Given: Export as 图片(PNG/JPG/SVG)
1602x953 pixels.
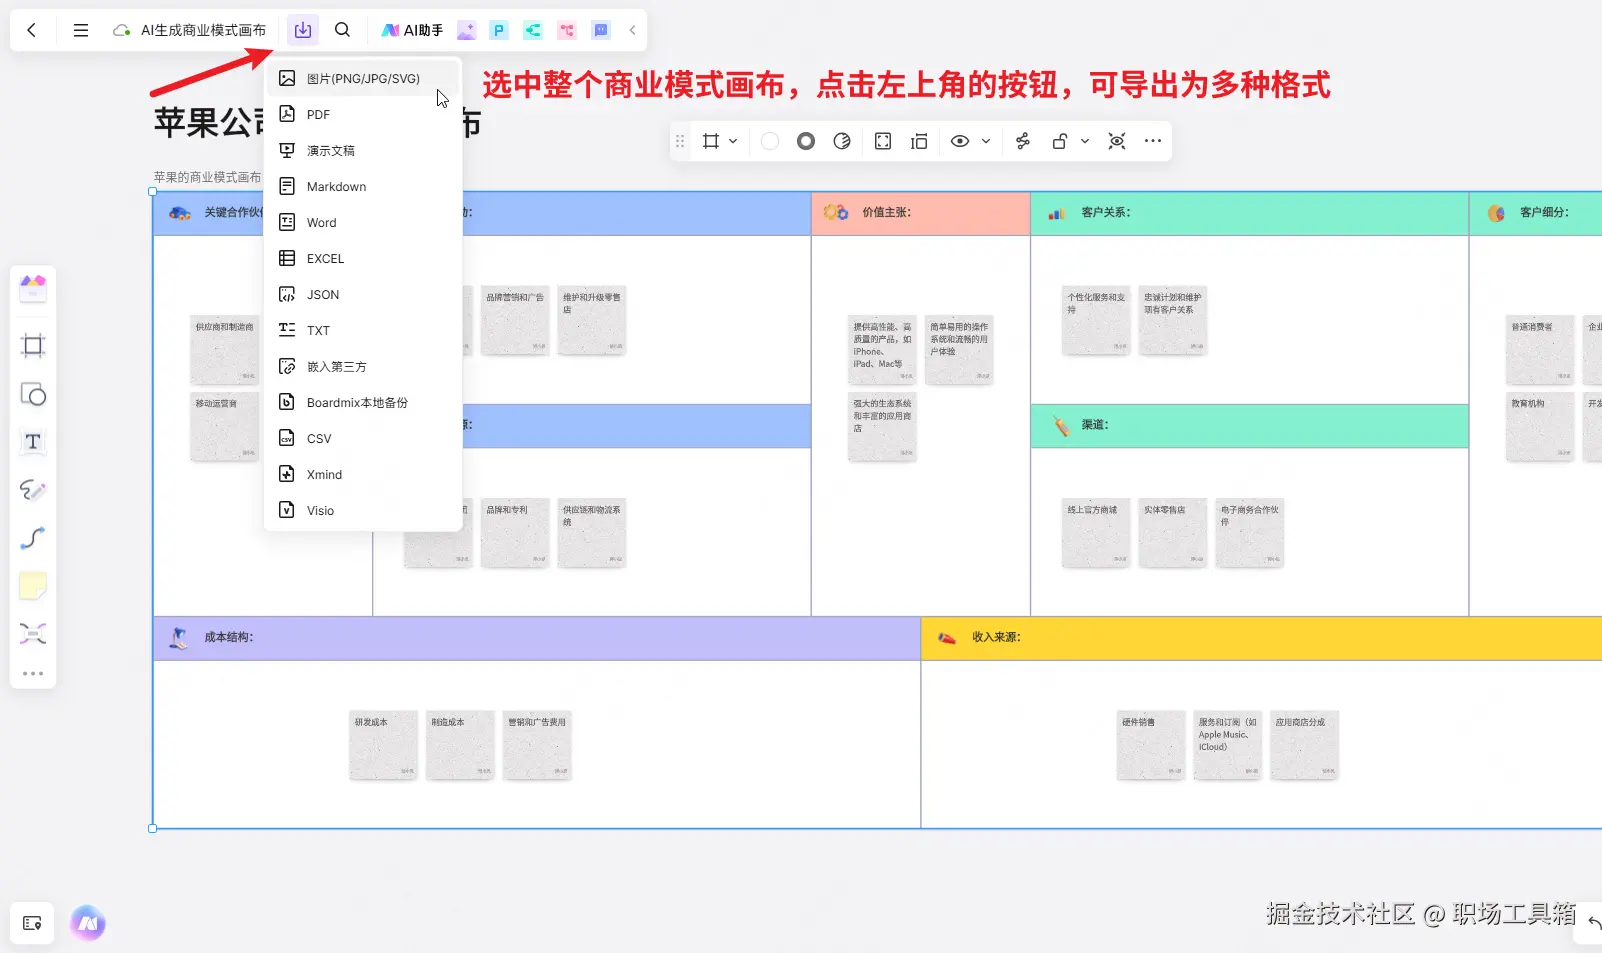Looking at the screenshot, I should [x=363, y=78].
